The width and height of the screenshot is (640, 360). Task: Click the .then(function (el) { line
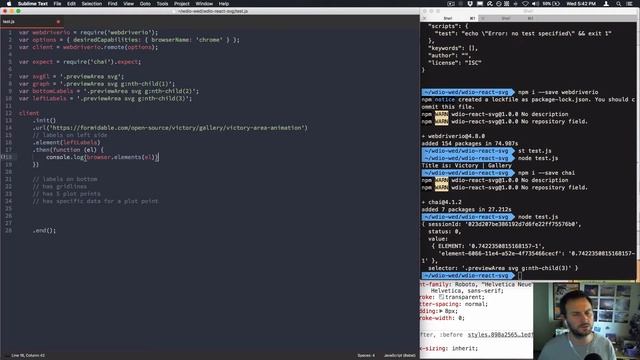[68, 150]
